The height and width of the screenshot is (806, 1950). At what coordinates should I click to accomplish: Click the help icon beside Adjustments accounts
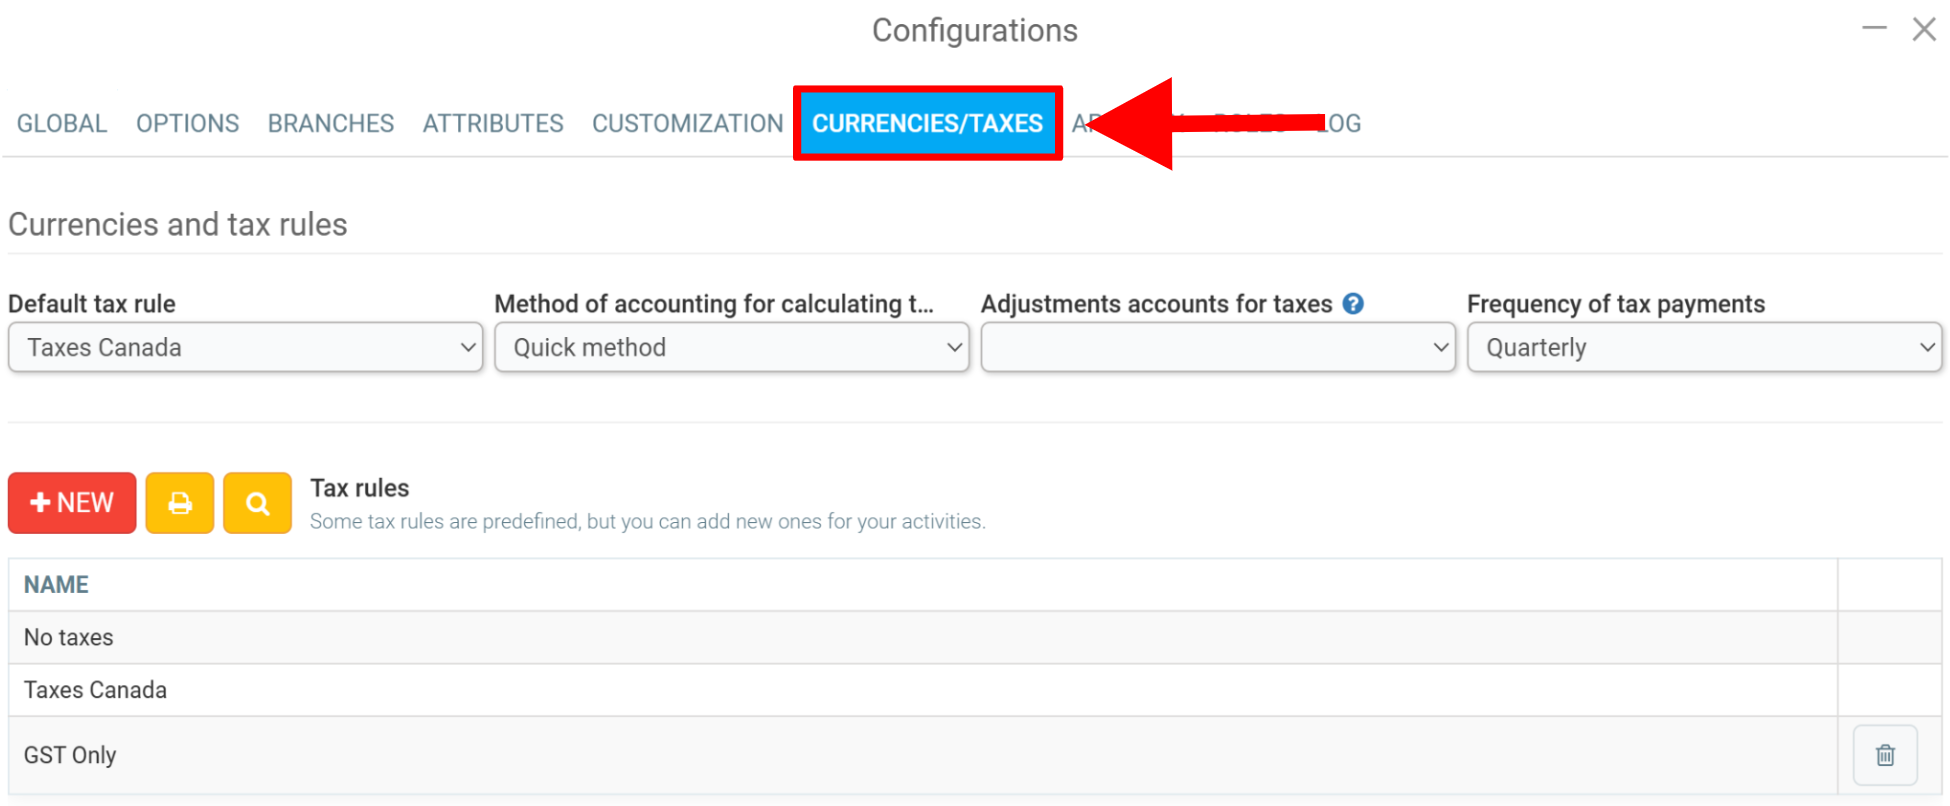(1353, 304)
